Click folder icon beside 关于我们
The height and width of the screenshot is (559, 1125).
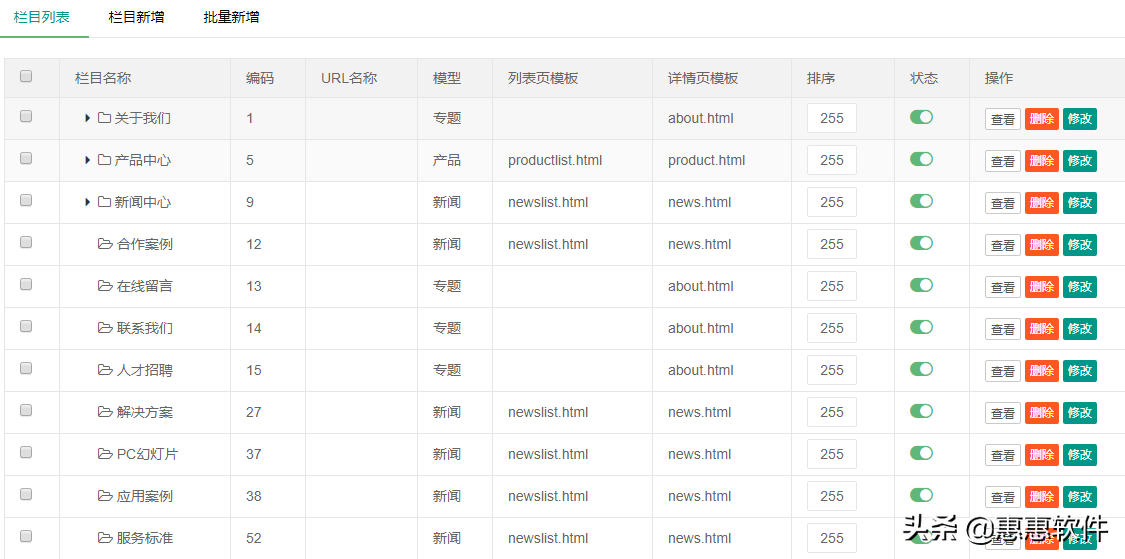pyautogui.click(x=104, y=118)
